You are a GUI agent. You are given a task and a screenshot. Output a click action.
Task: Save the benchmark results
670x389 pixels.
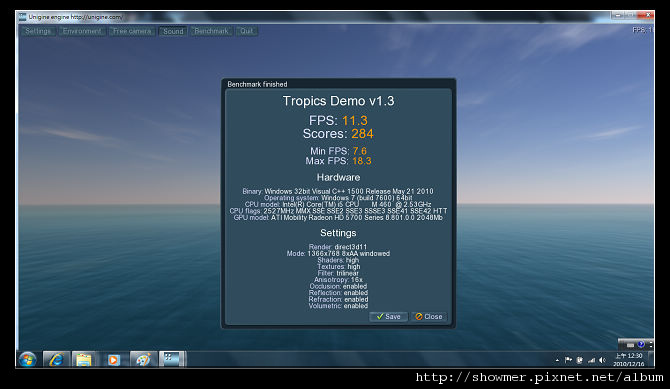388,317
